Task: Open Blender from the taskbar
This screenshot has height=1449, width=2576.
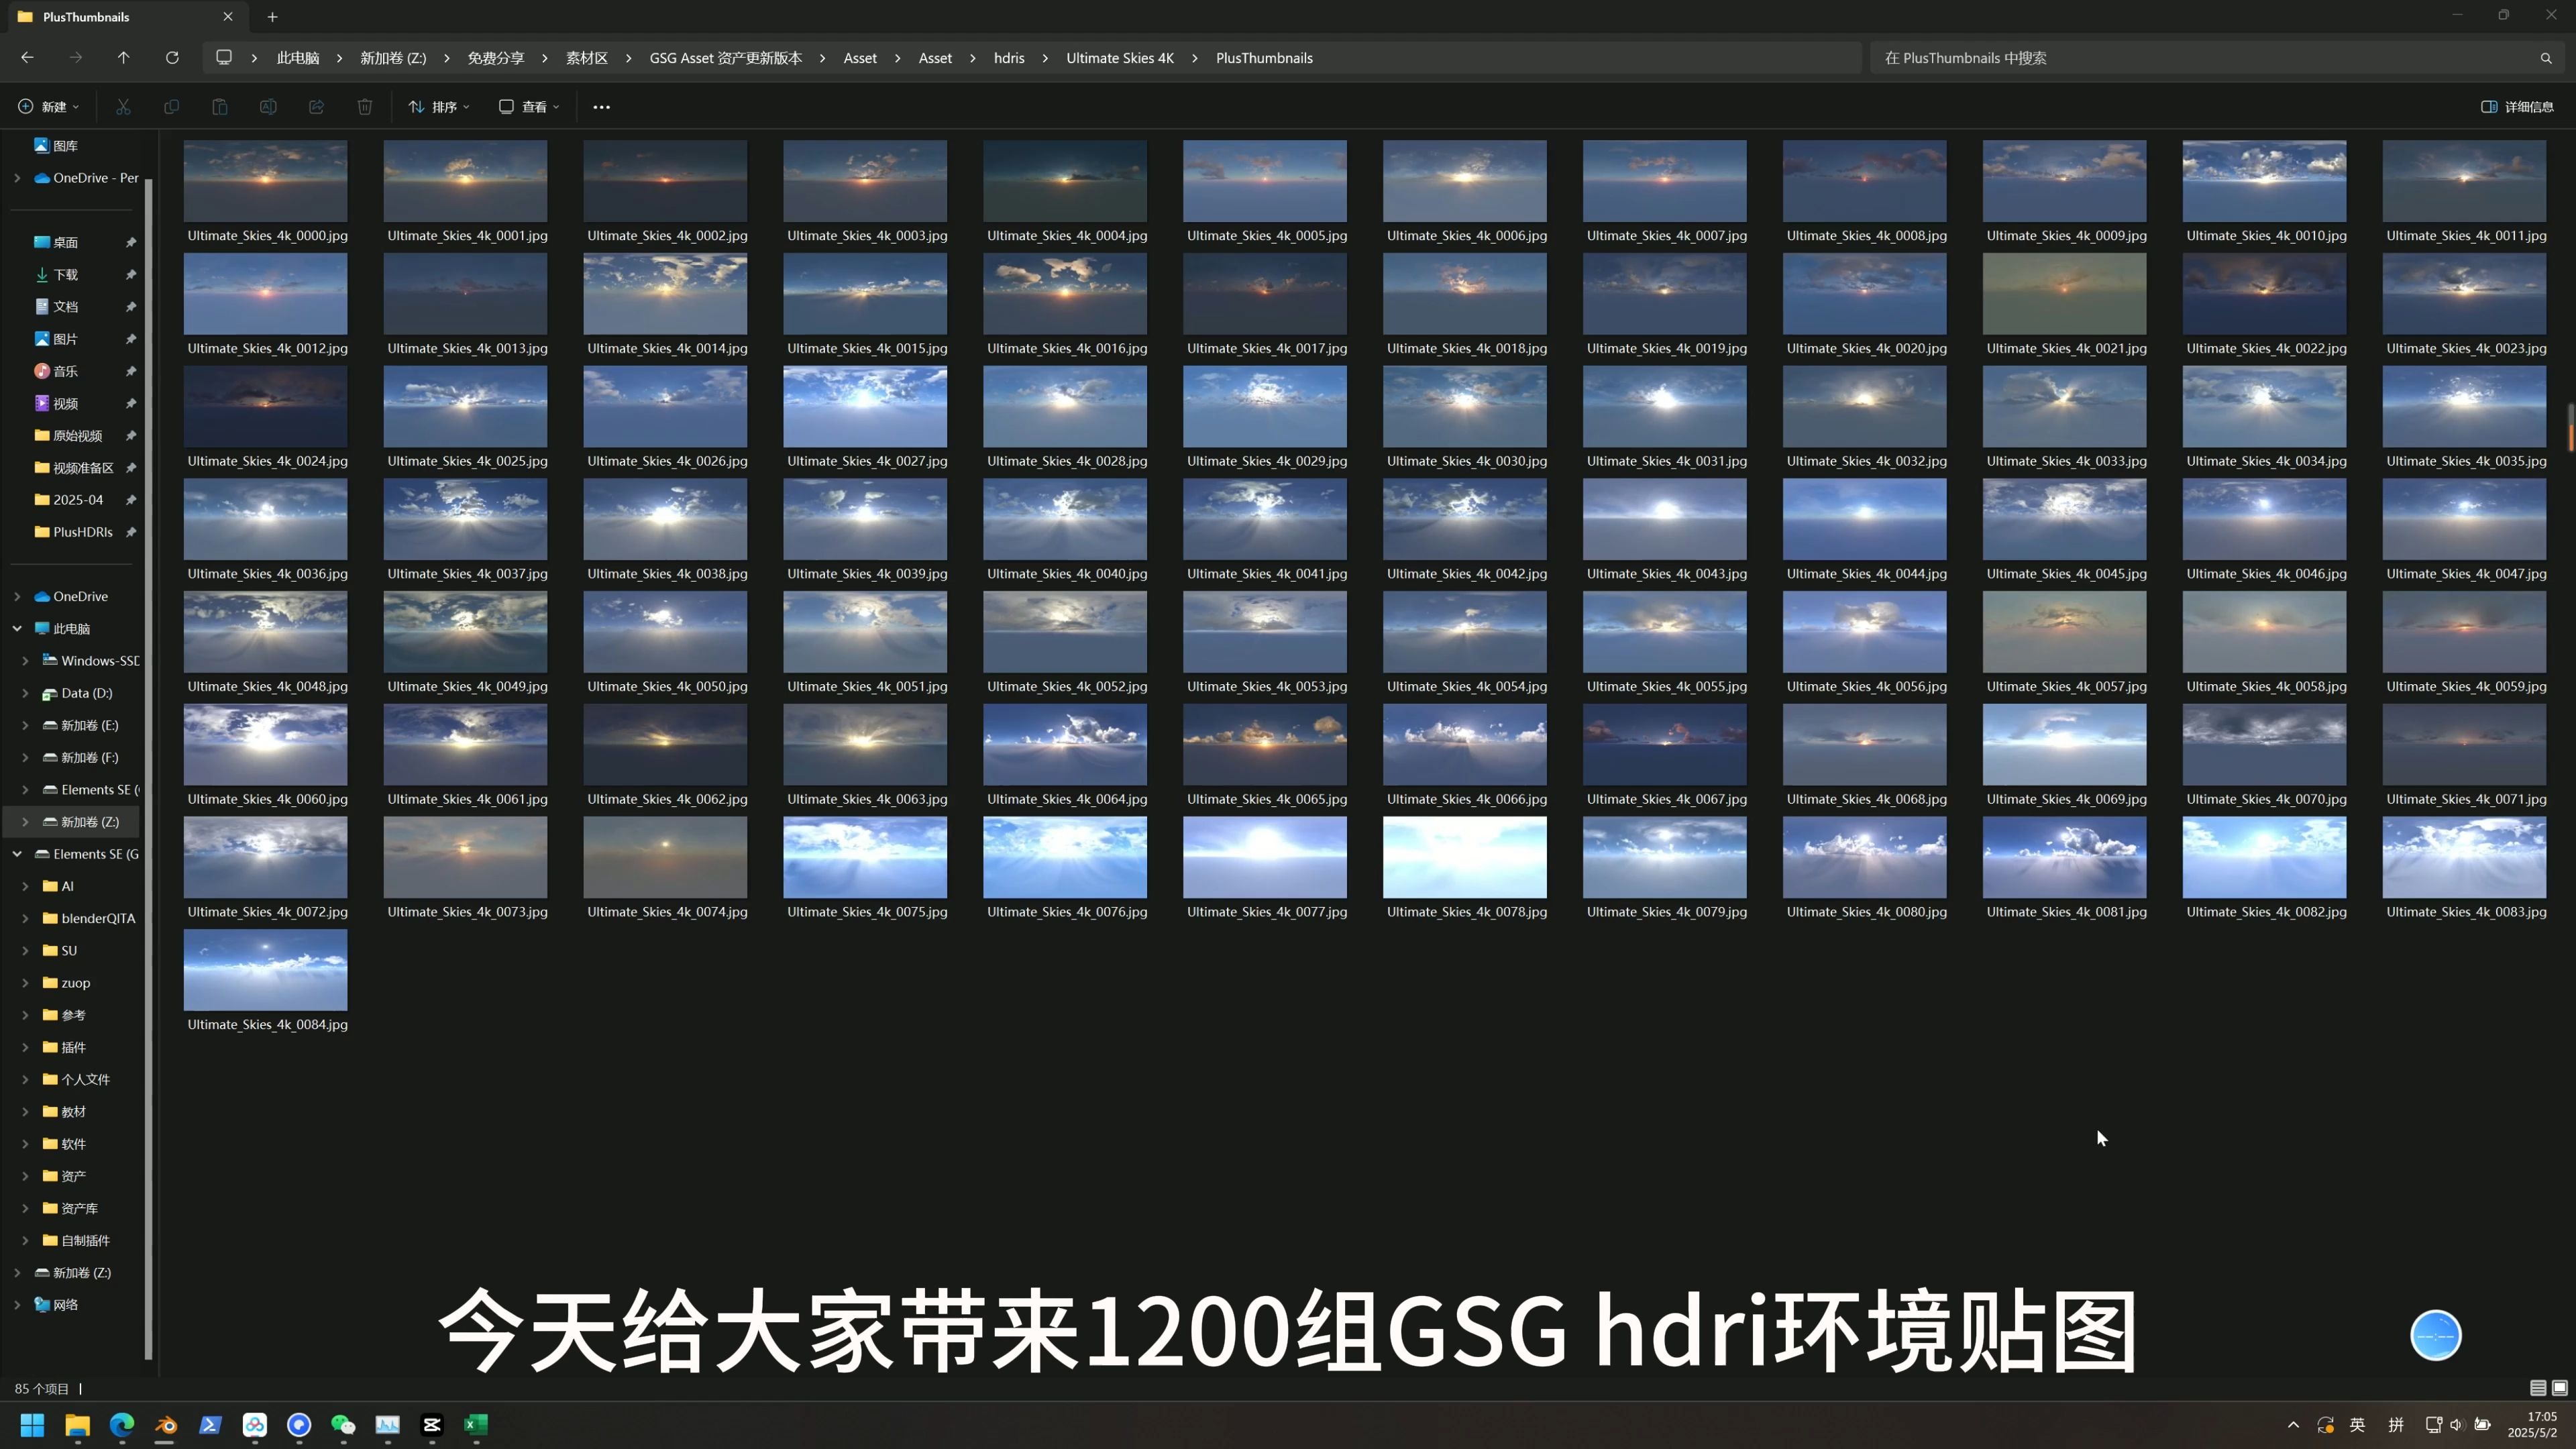Action: (x=166, y=1425)
